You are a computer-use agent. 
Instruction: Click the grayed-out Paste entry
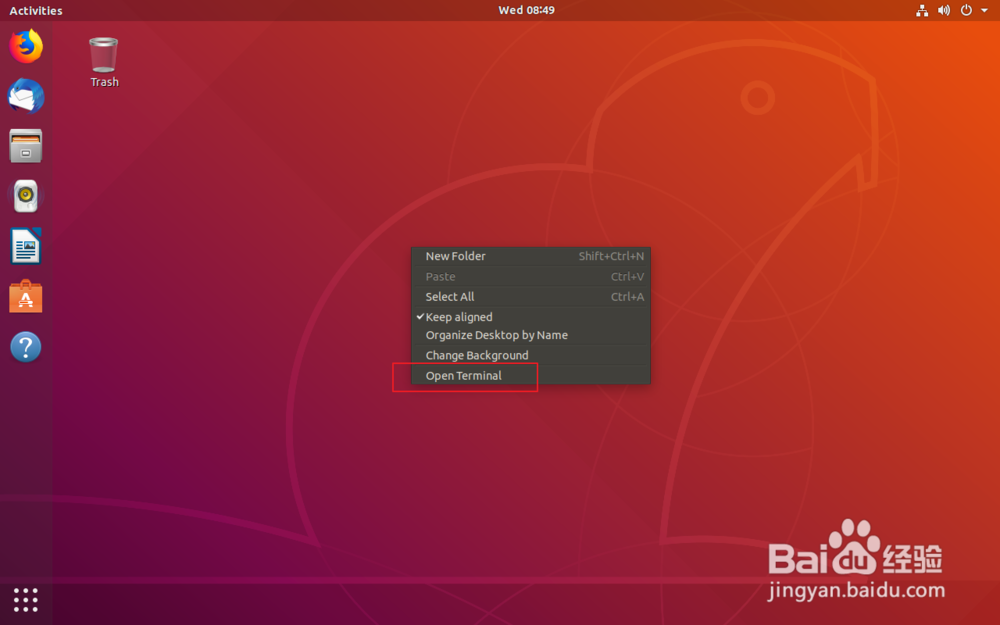pos(531,277)
